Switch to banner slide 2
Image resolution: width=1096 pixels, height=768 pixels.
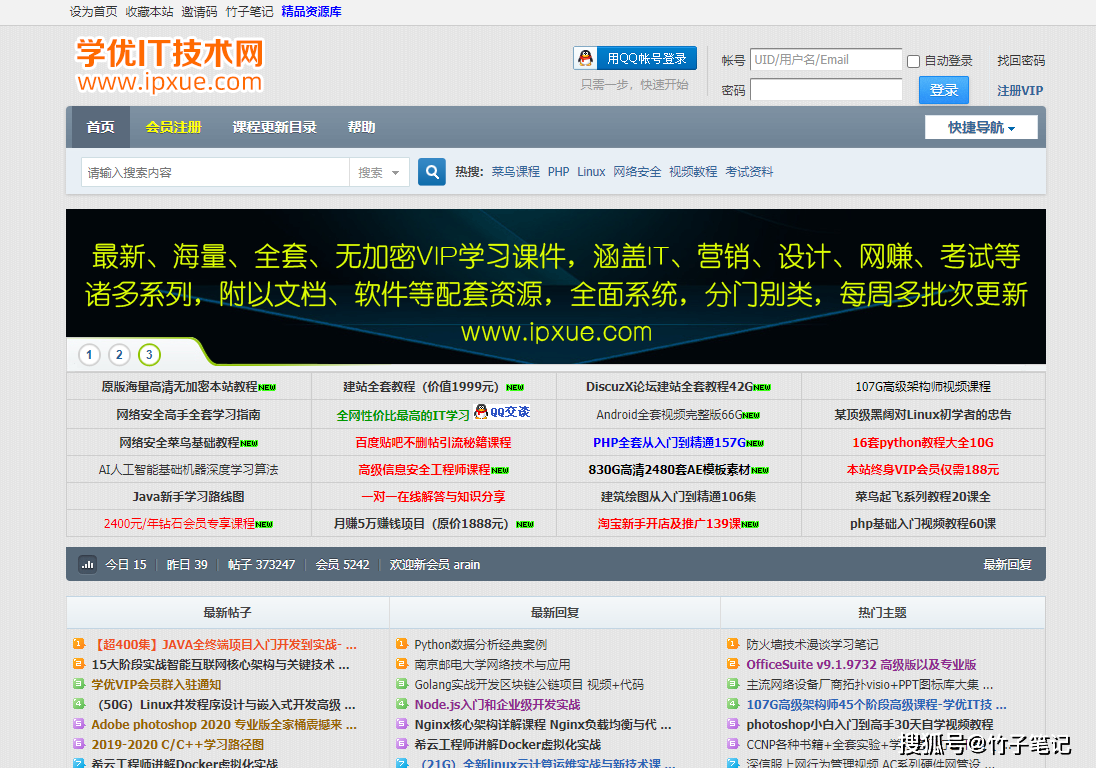point(119,354)
